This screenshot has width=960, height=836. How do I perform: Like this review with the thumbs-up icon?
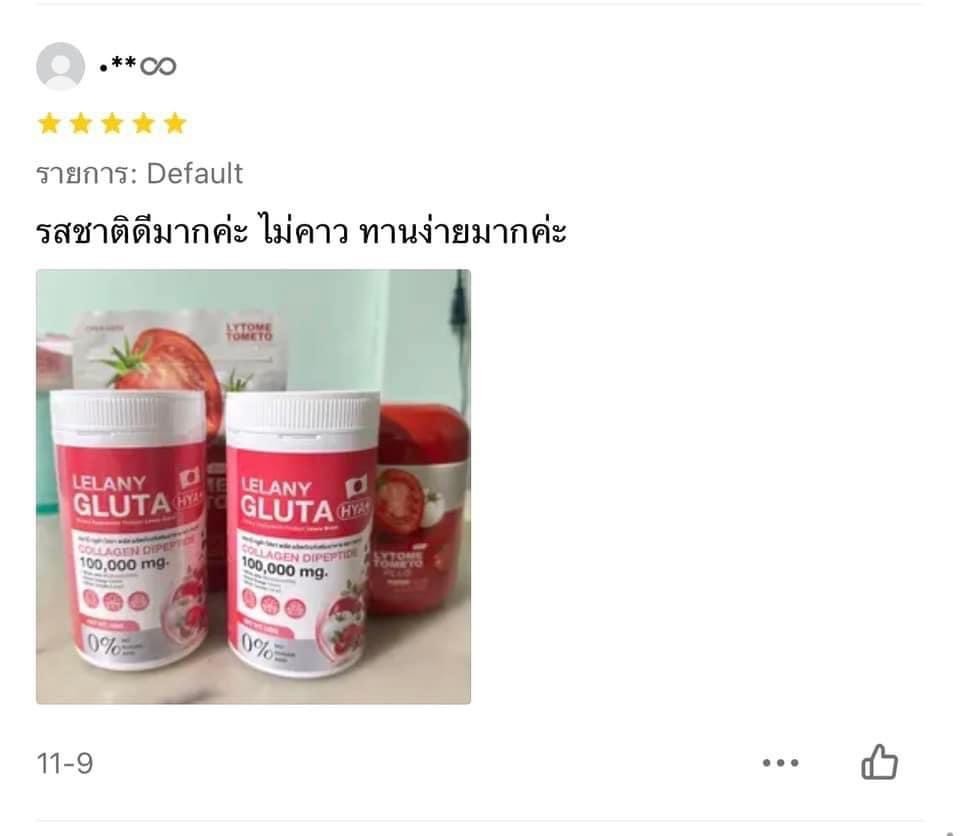click(x=879, y=762)
